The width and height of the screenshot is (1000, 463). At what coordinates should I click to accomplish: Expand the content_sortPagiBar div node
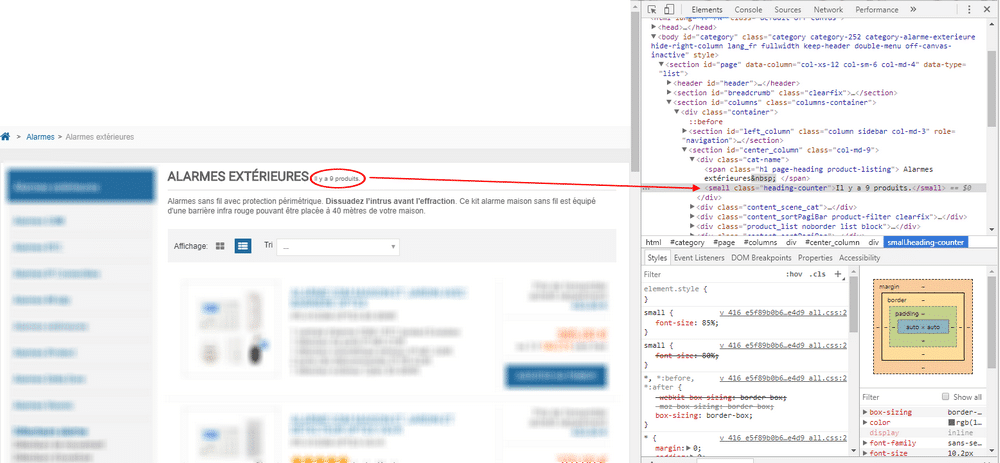pyautogui.click(x=693, y=217)
